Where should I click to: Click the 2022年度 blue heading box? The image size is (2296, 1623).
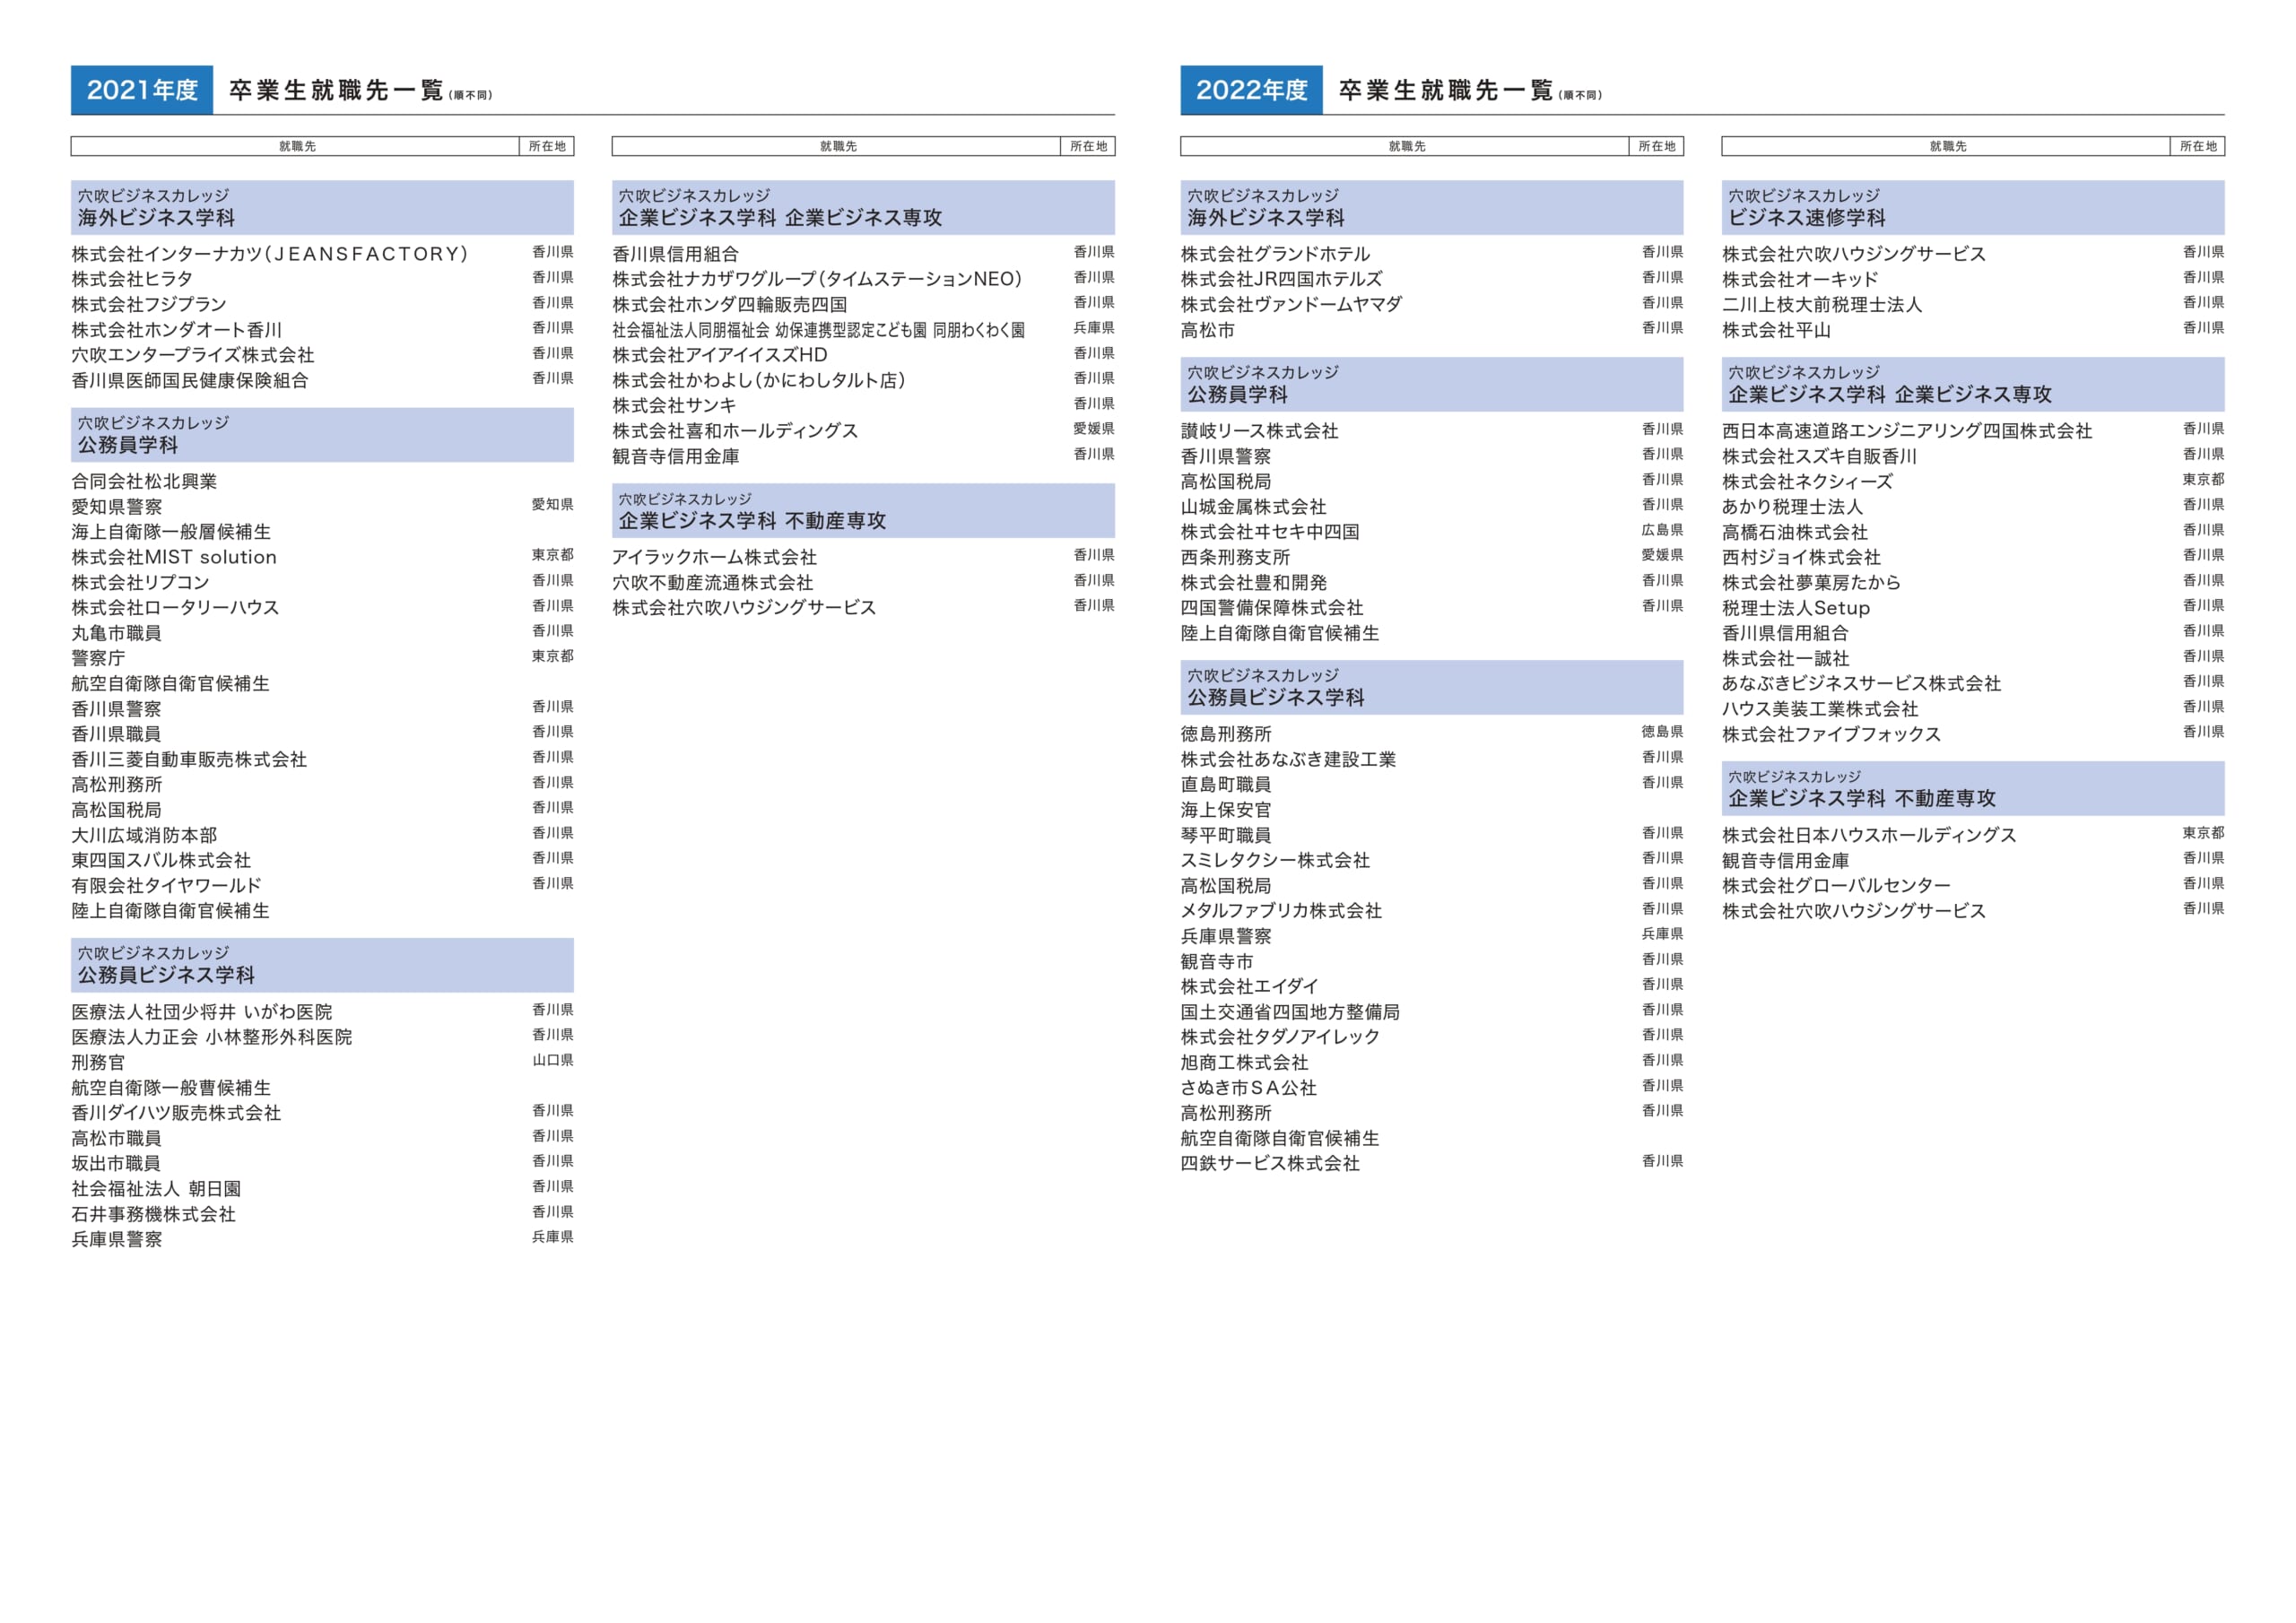pos(1251,90)
